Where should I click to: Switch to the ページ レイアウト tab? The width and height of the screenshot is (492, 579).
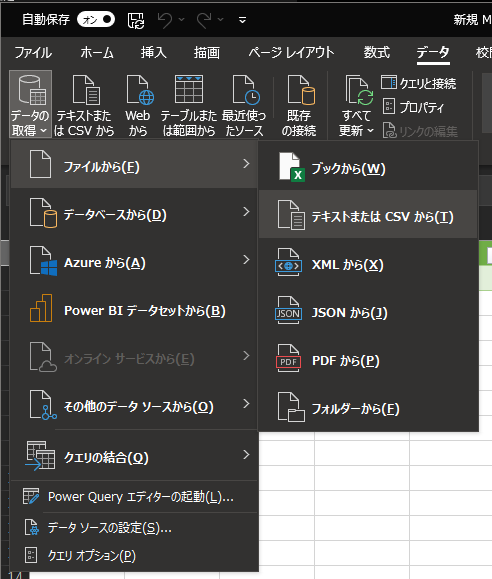291,52
